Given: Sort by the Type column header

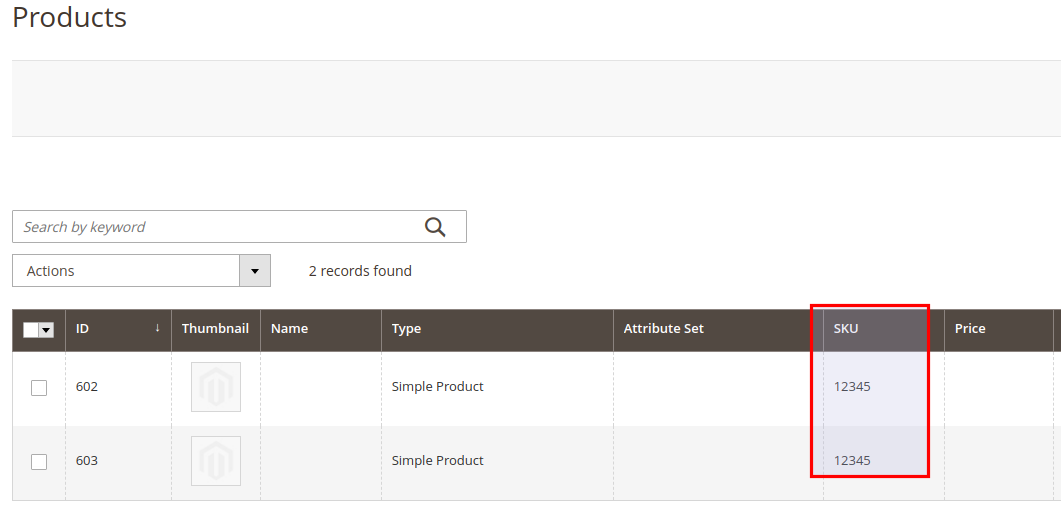Looking at the screenshot, I should [406, 328].
